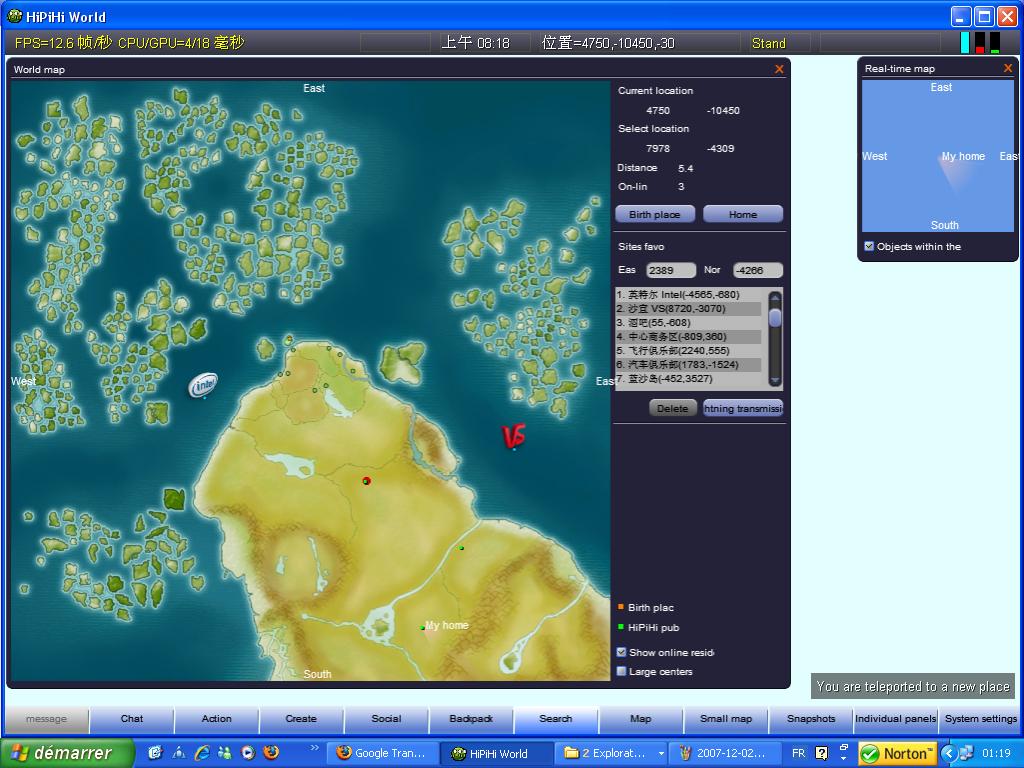The height and width of the screenshot is (768, 1024).
Task: Click the HiPiHi World title bar icon
Action: tap(14, 16)
